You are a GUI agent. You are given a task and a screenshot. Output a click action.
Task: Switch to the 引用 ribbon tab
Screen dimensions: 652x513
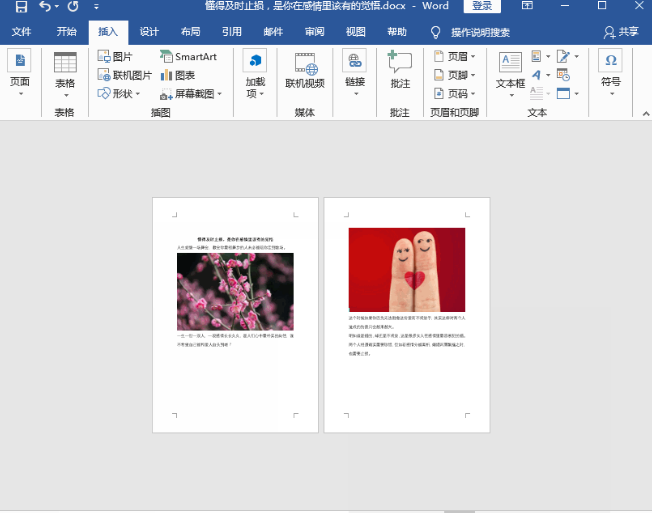click(x=232, y=32)
